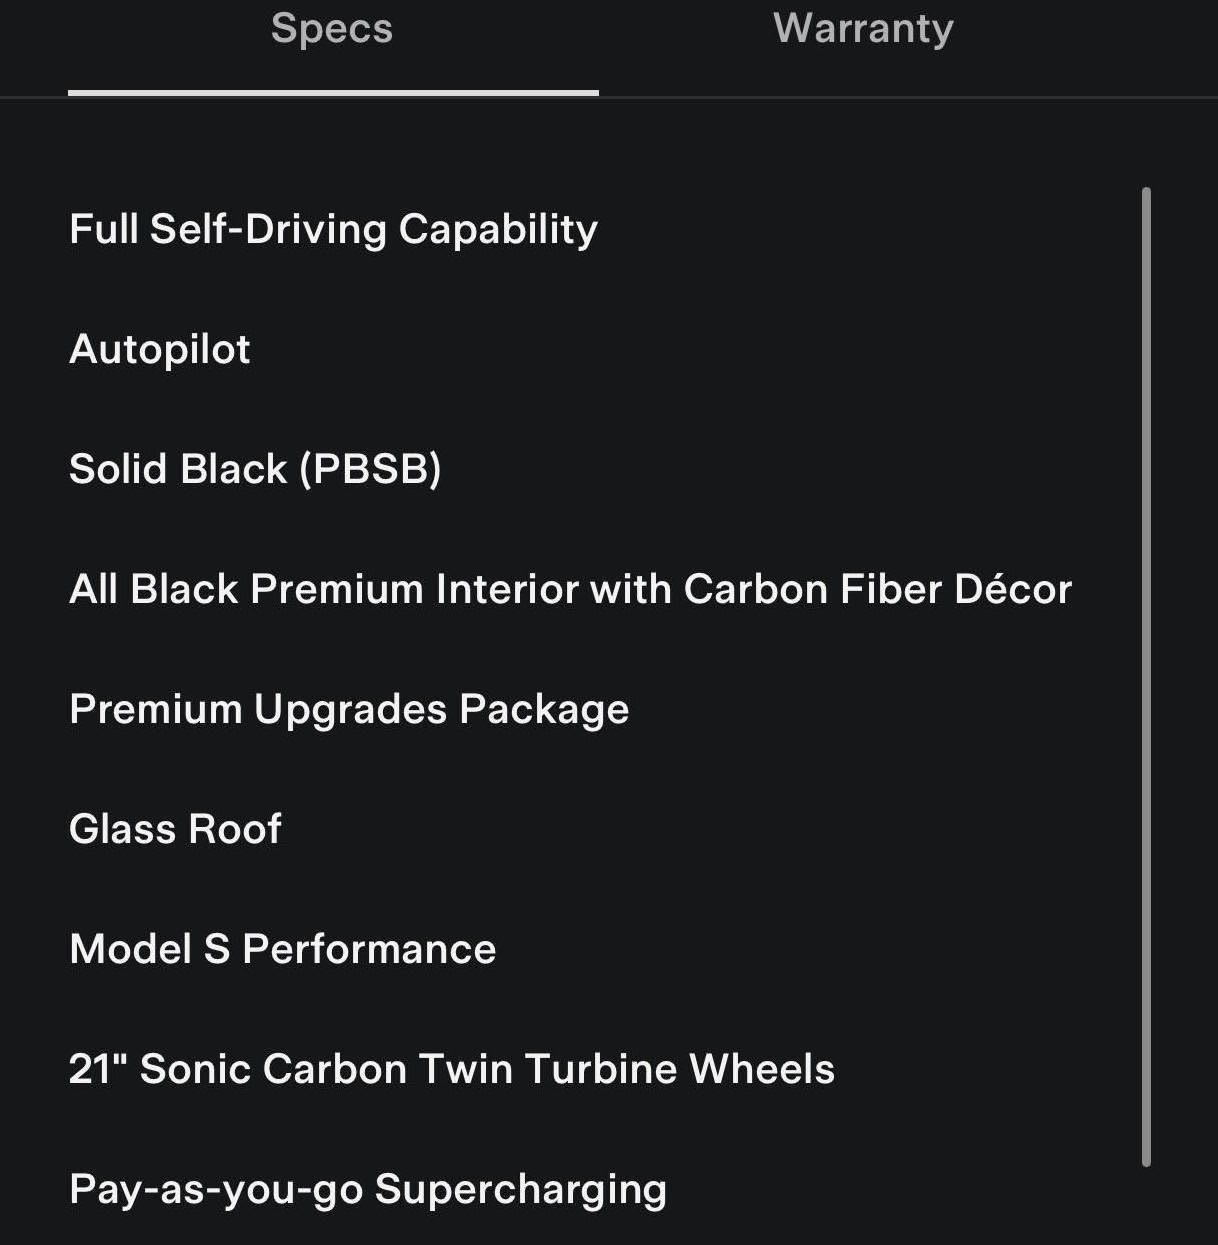The height and width of the screenshot is (1245, 1218).
Task: Click the words Carbon Fiber Décor
Action: point(877,589)
